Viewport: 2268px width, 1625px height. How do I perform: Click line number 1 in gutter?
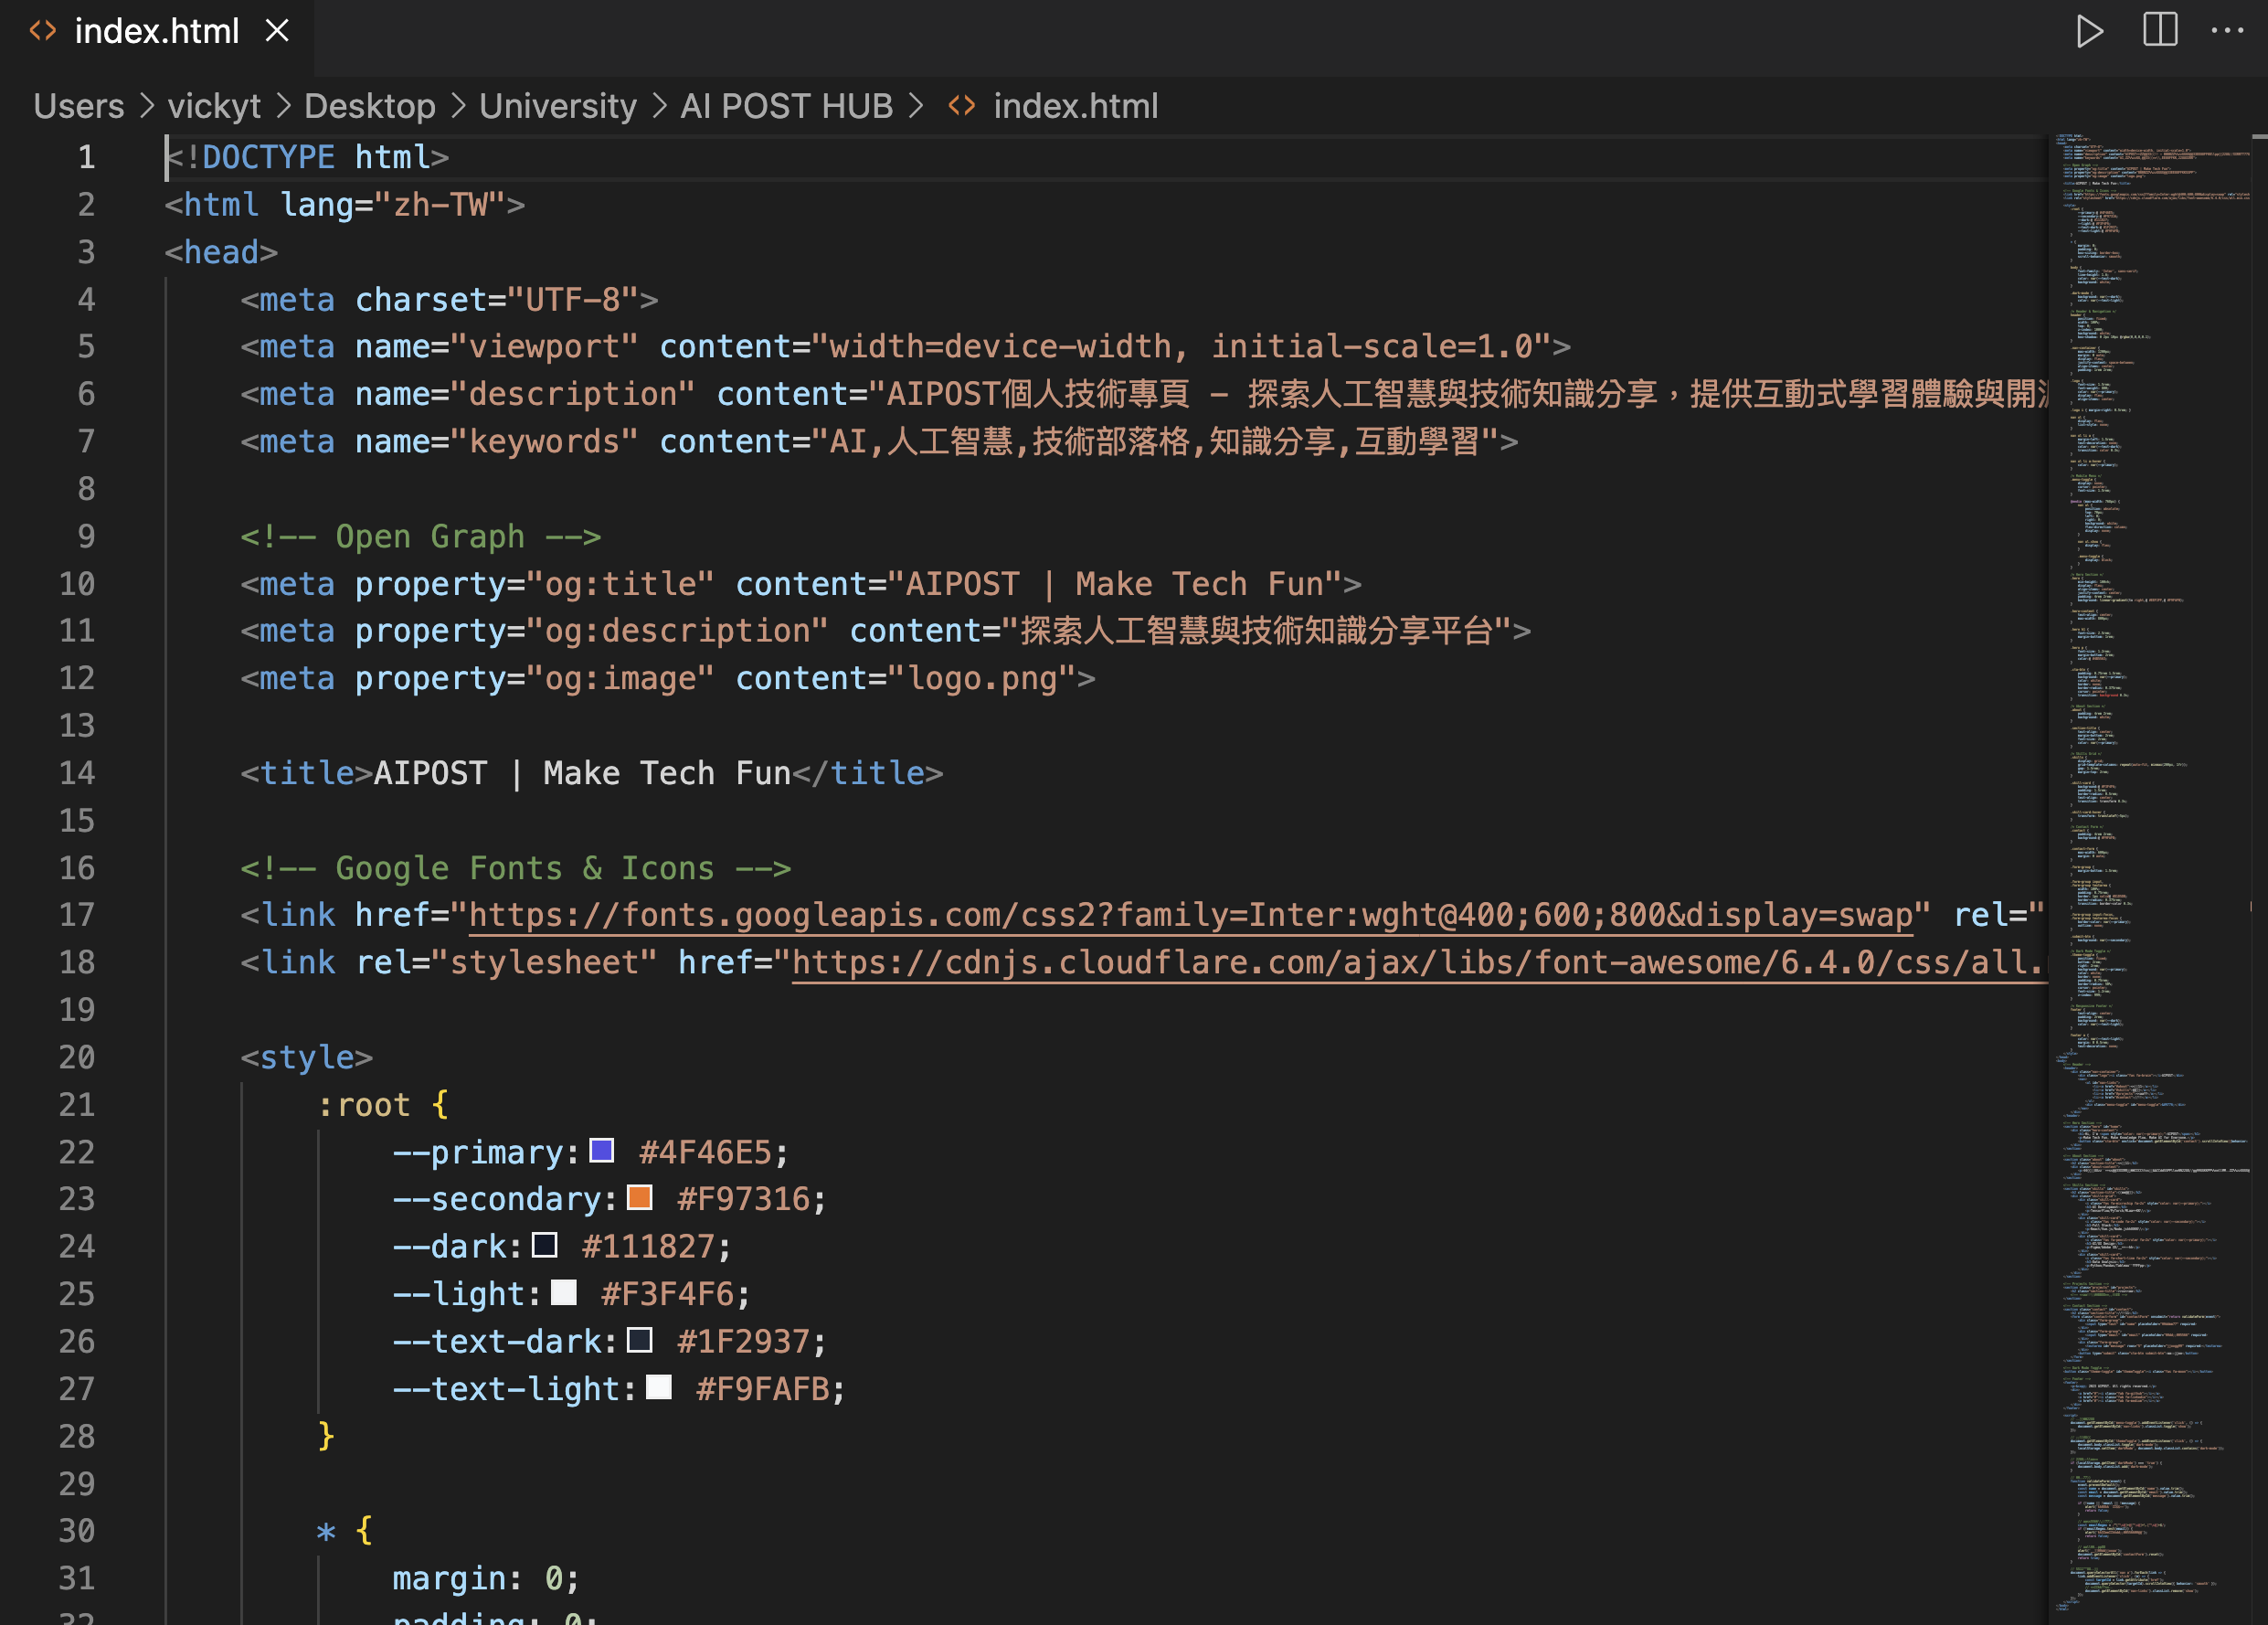[x=86, y=157]
